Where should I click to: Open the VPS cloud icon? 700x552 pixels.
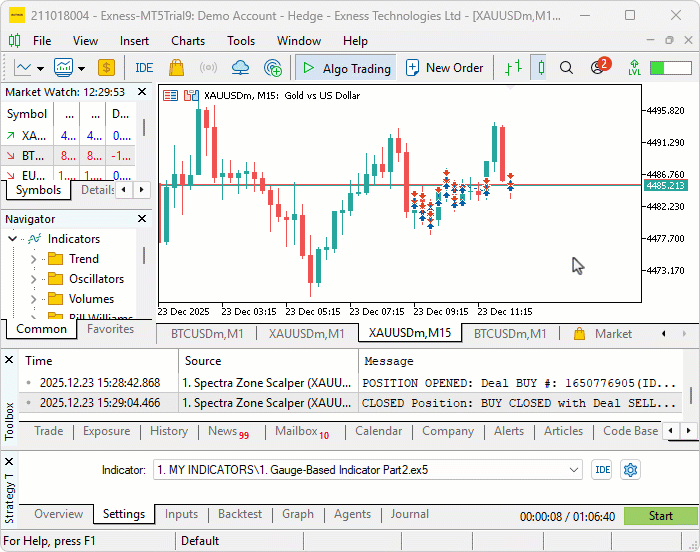241,68
